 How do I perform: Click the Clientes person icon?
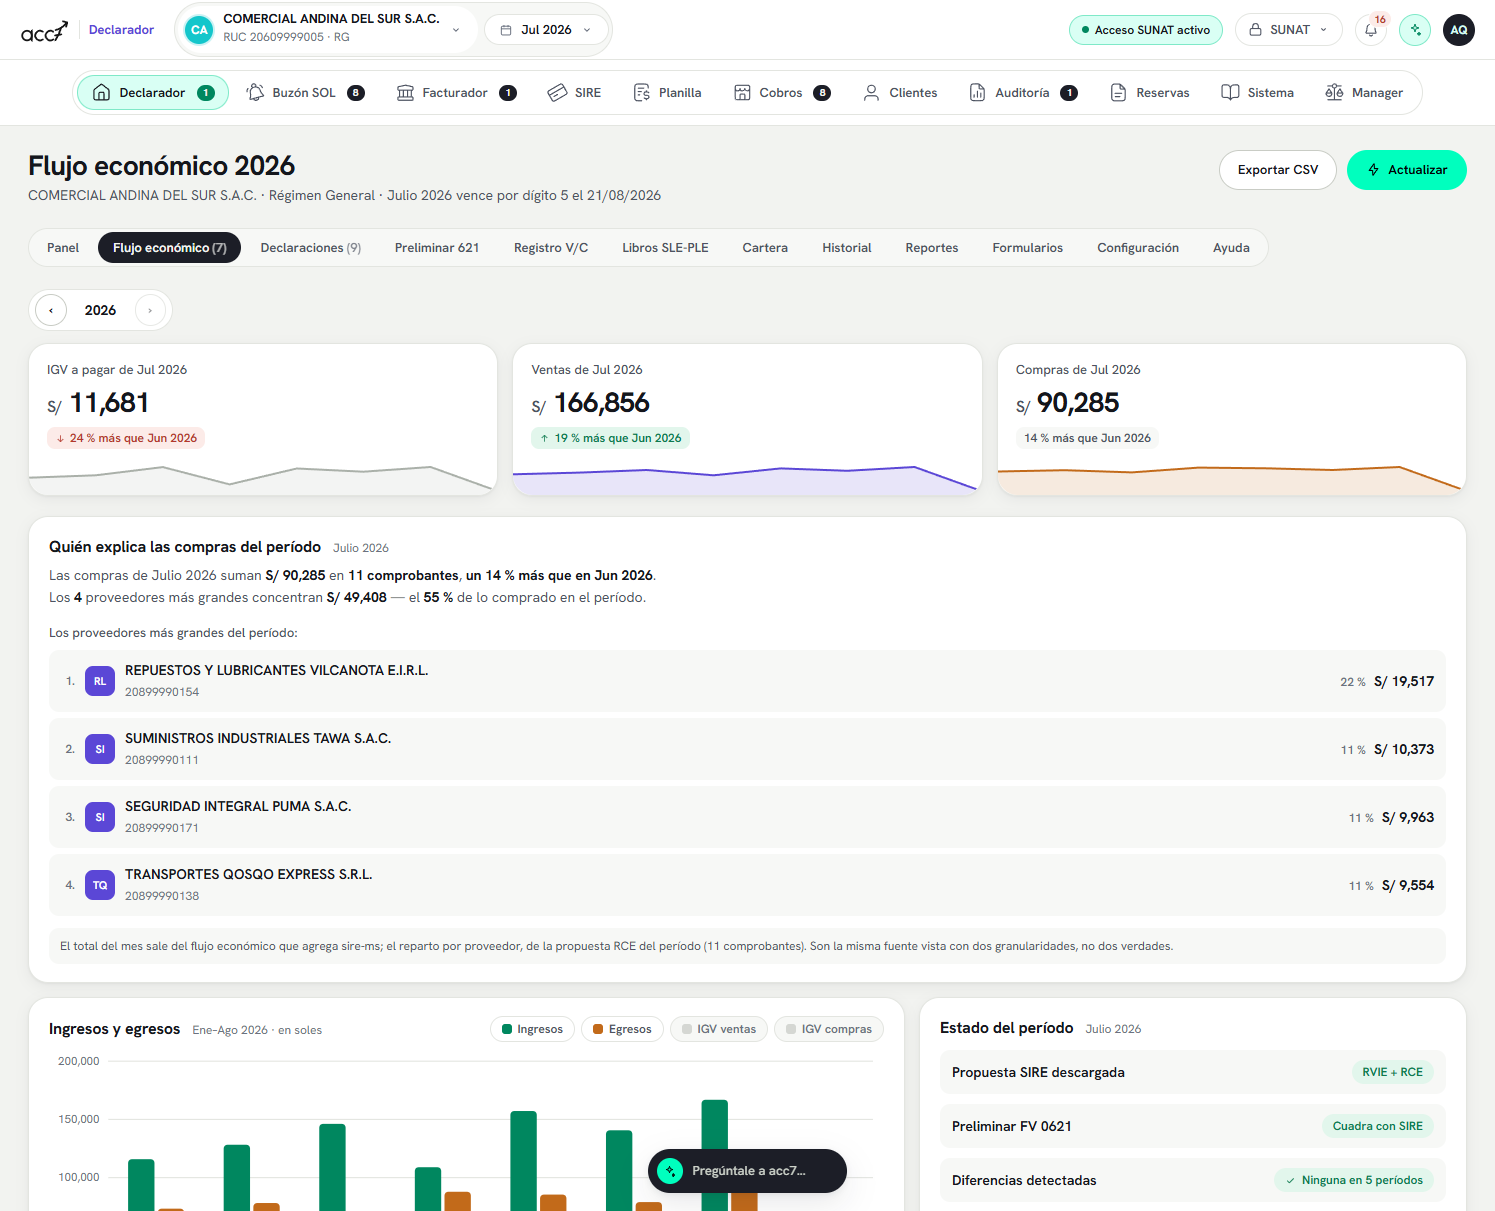pyautogui.click(x=871, y=93)
